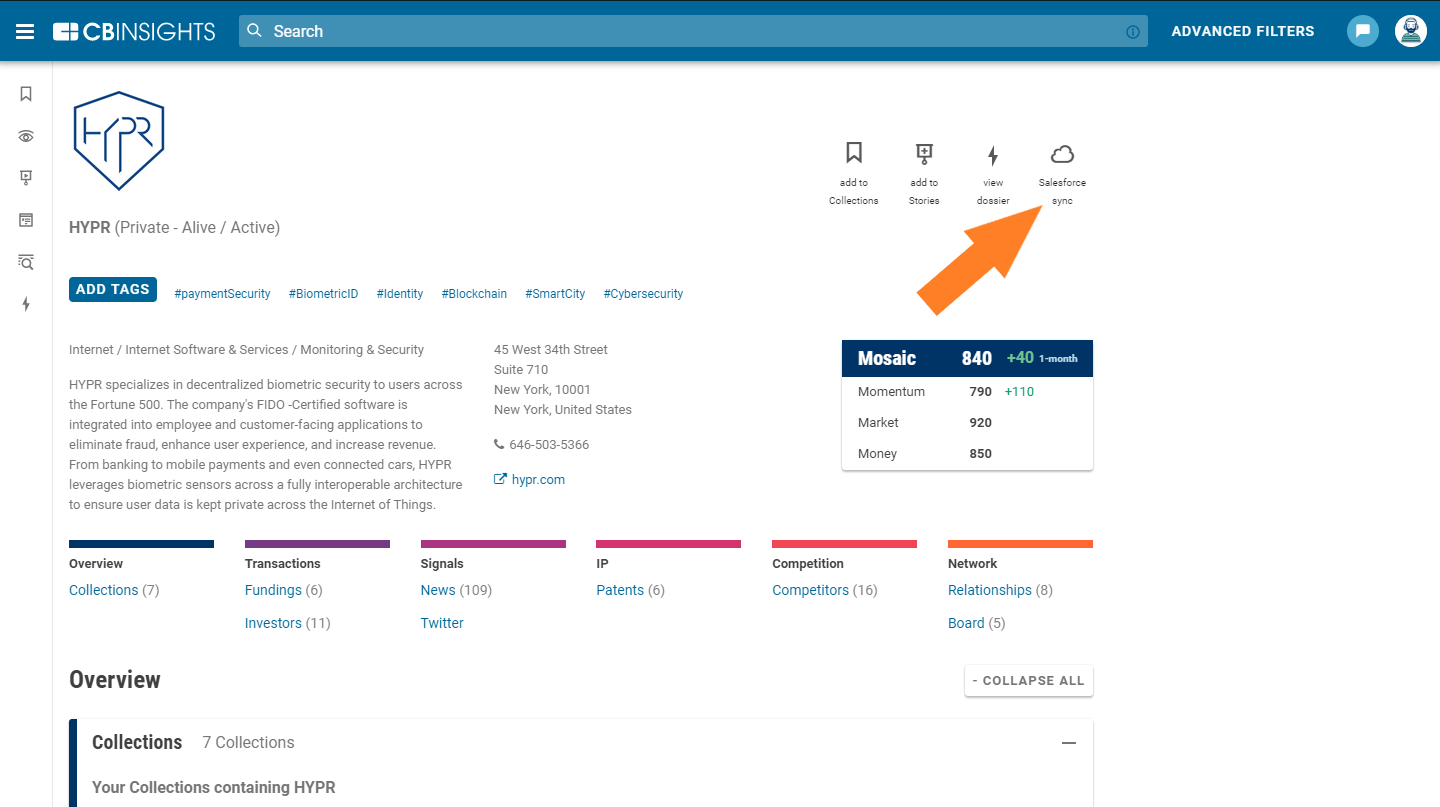This screenshot has height=807, width=1440.
Task: Open the news feed sidebar icon
Action: coord(26,220)
